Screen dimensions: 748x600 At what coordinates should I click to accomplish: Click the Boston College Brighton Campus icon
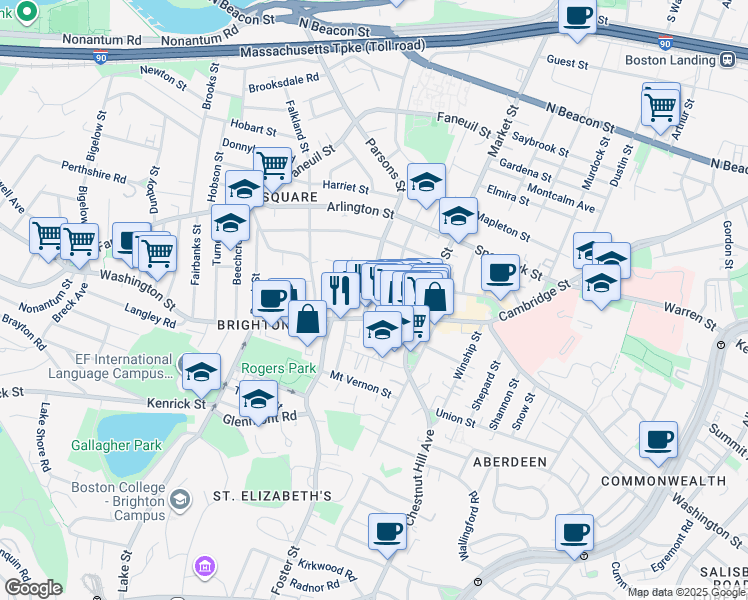[x=180, y=500]
